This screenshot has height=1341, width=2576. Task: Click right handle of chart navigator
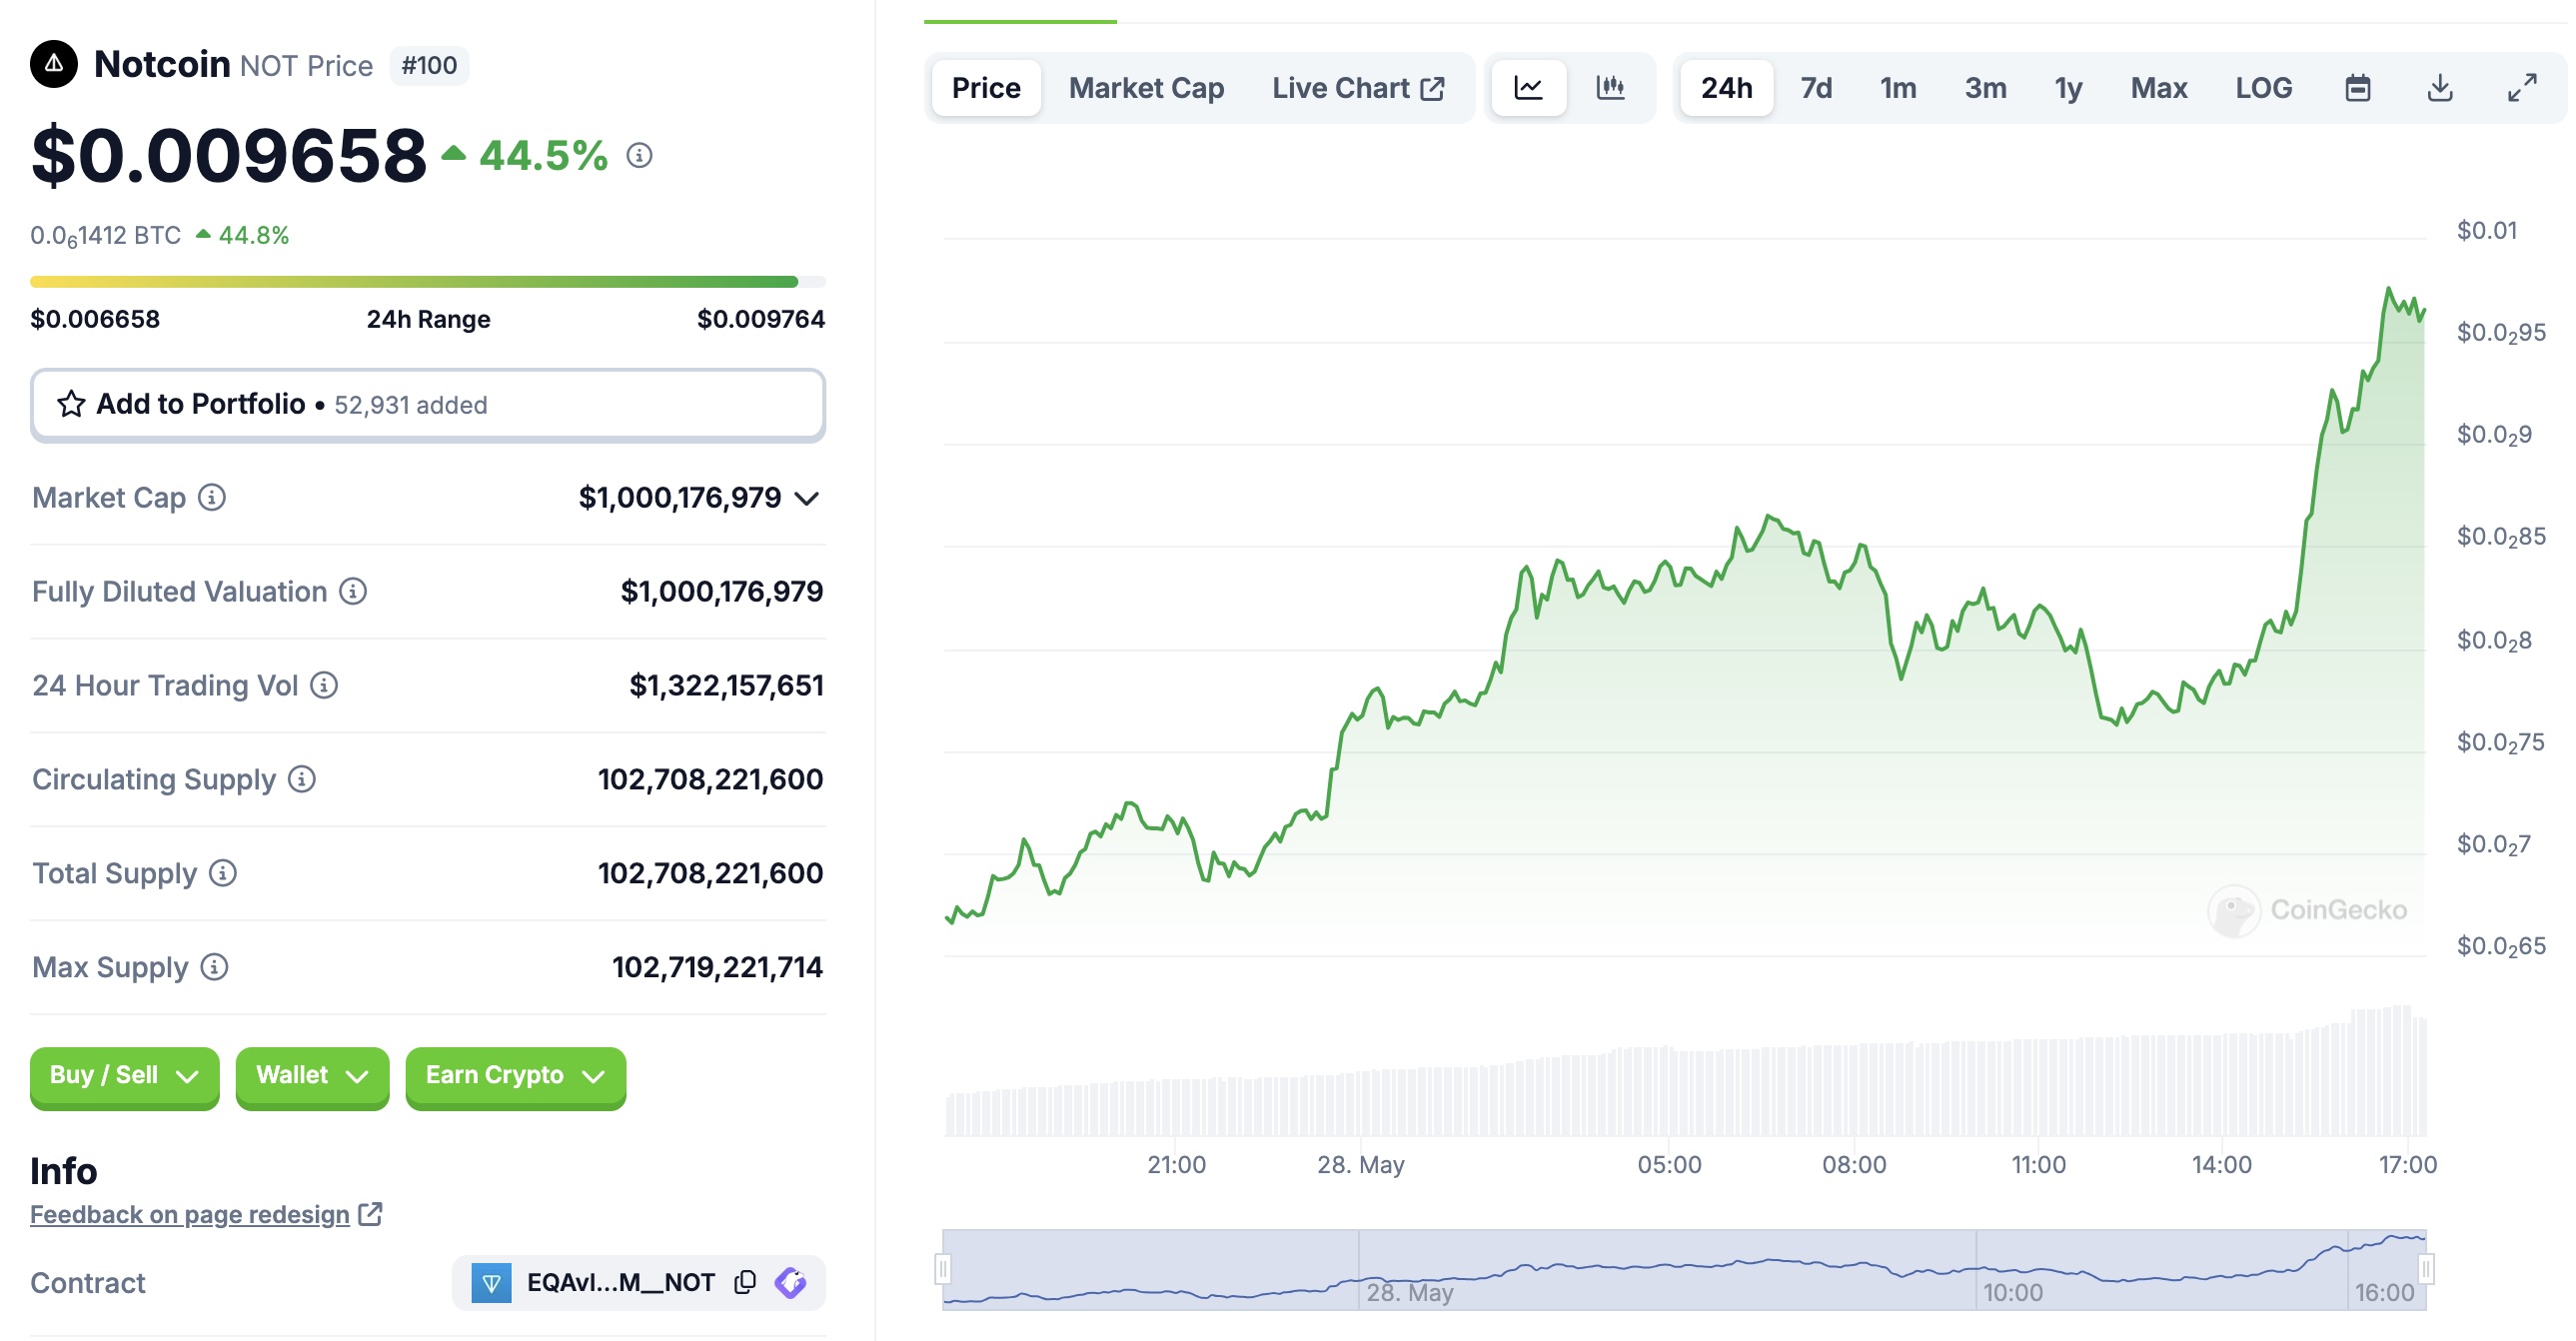click(x=2426, y=1269)
